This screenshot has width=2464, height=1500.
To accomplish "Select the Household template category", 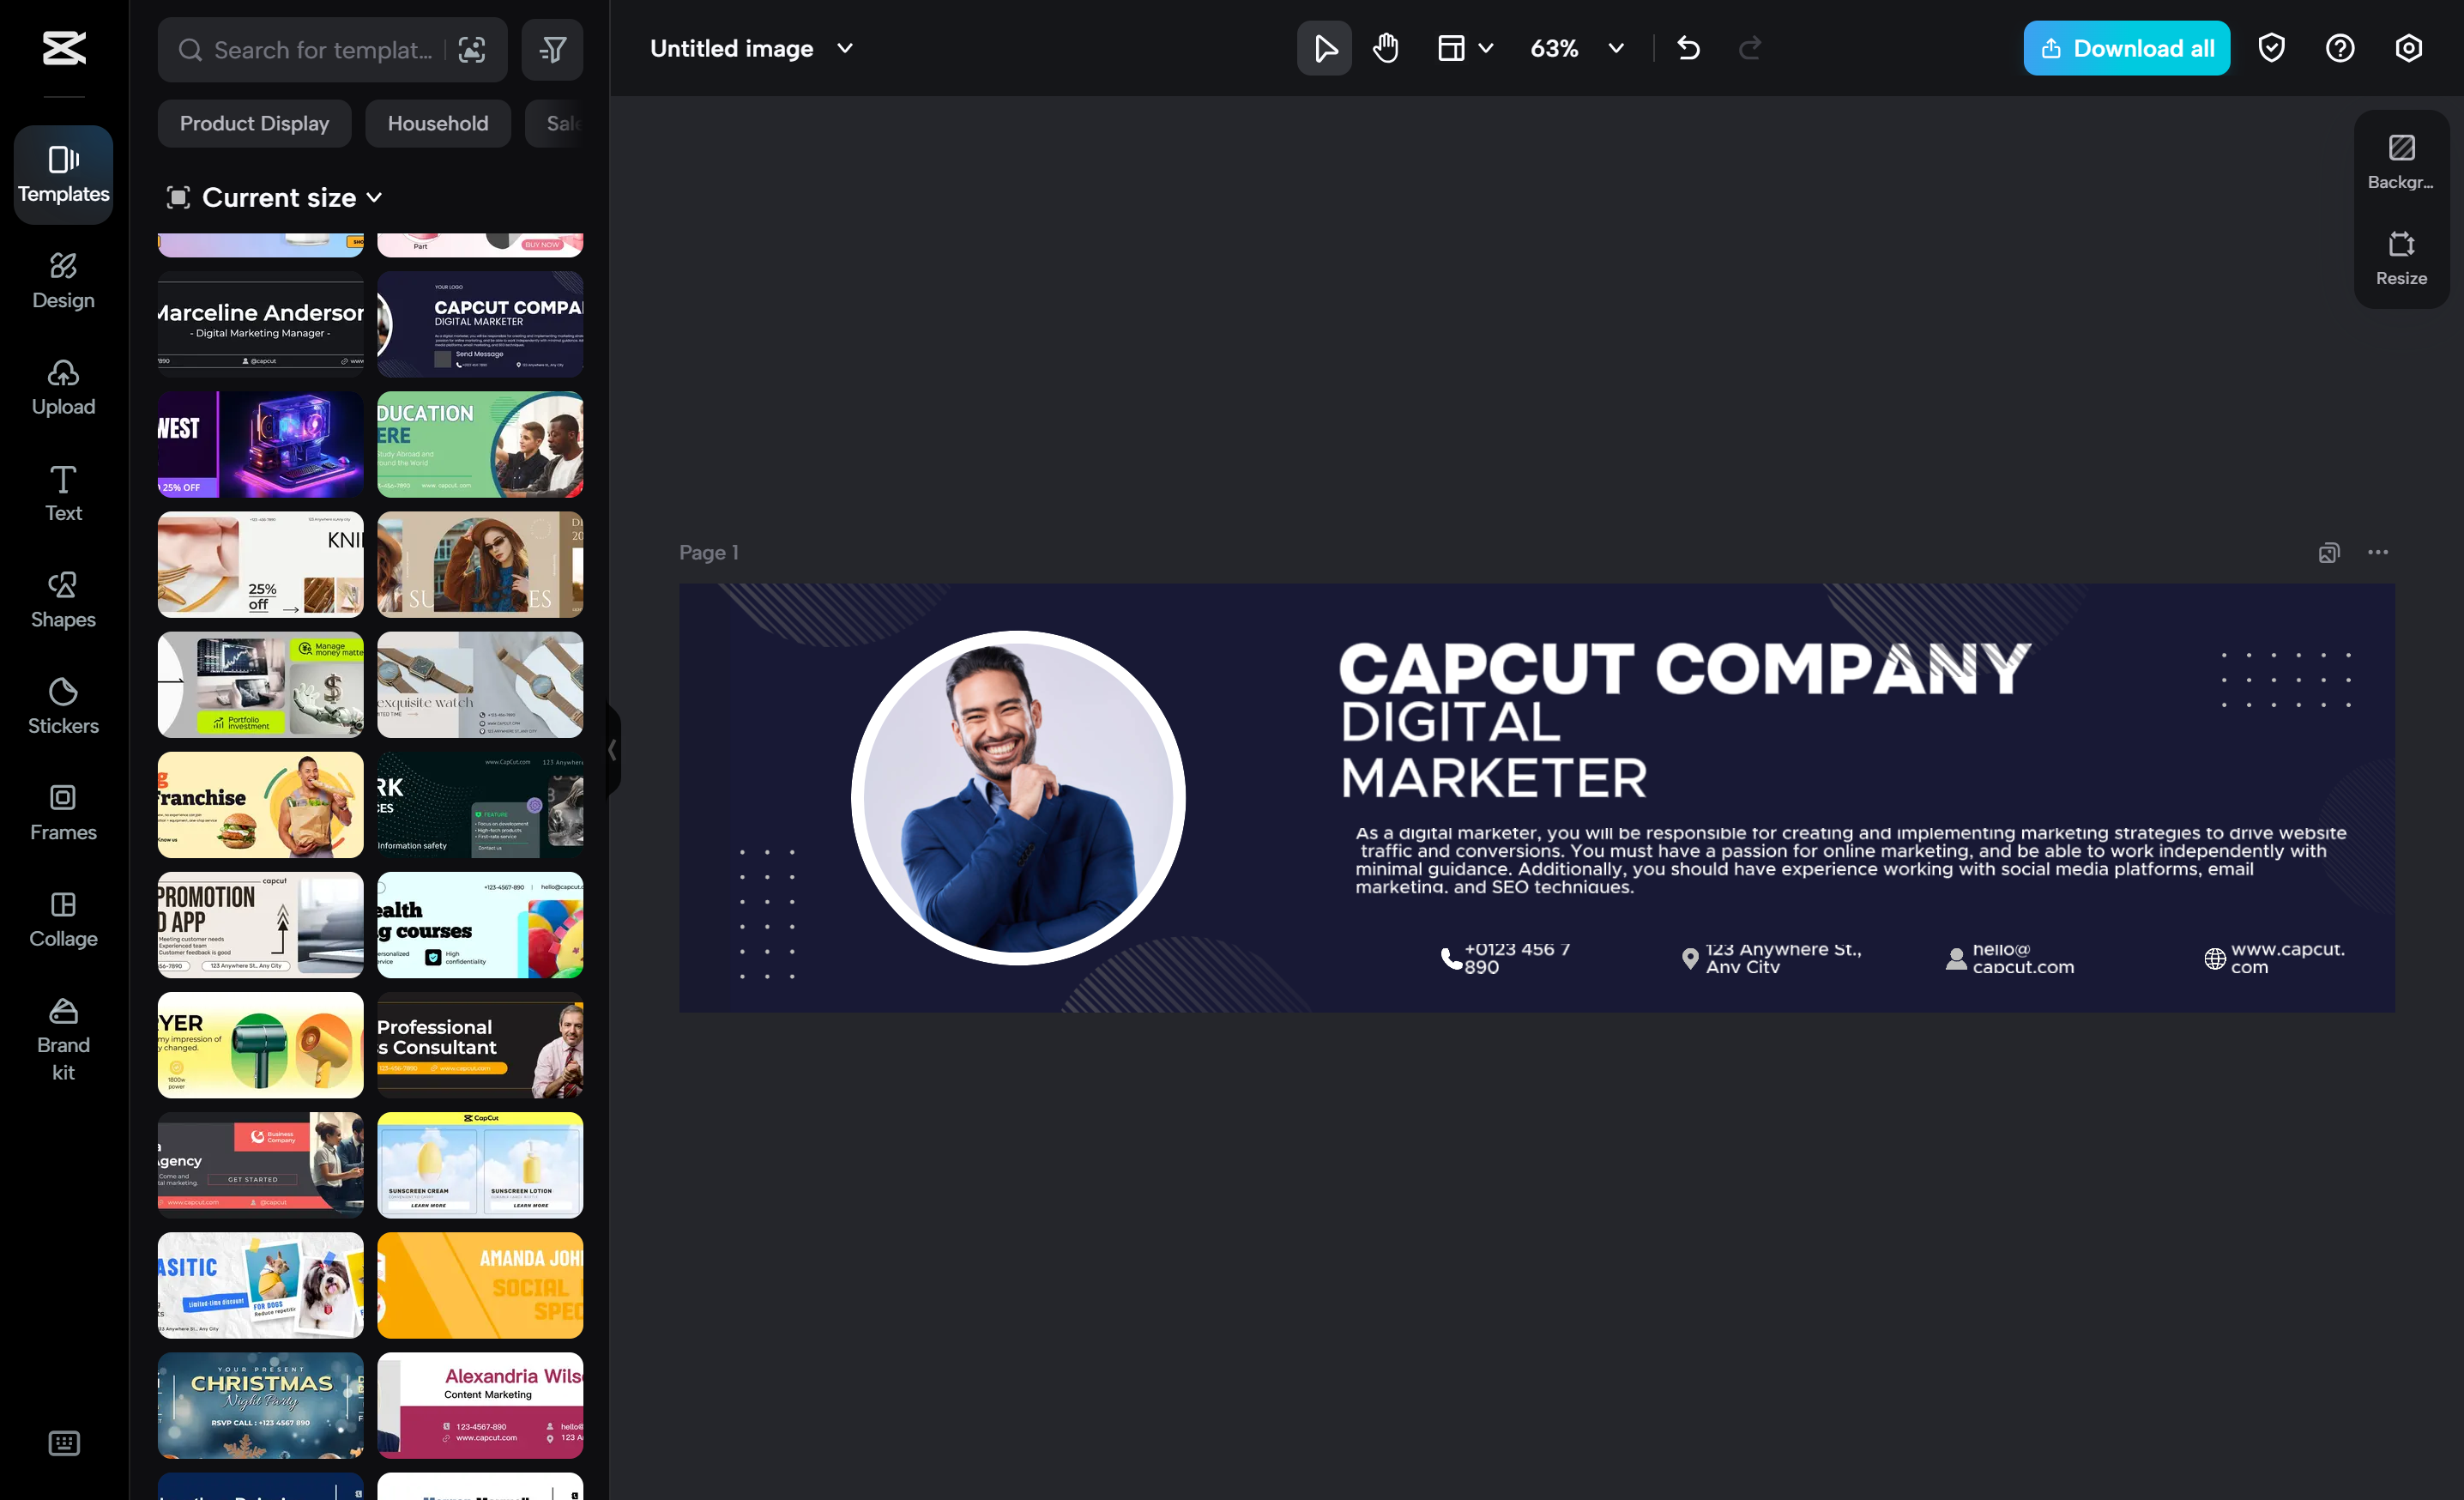I will click(437, 123).
